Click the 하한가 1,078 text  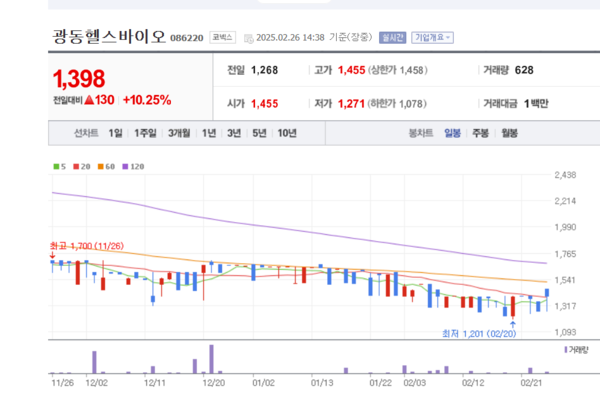pos(397,104)
